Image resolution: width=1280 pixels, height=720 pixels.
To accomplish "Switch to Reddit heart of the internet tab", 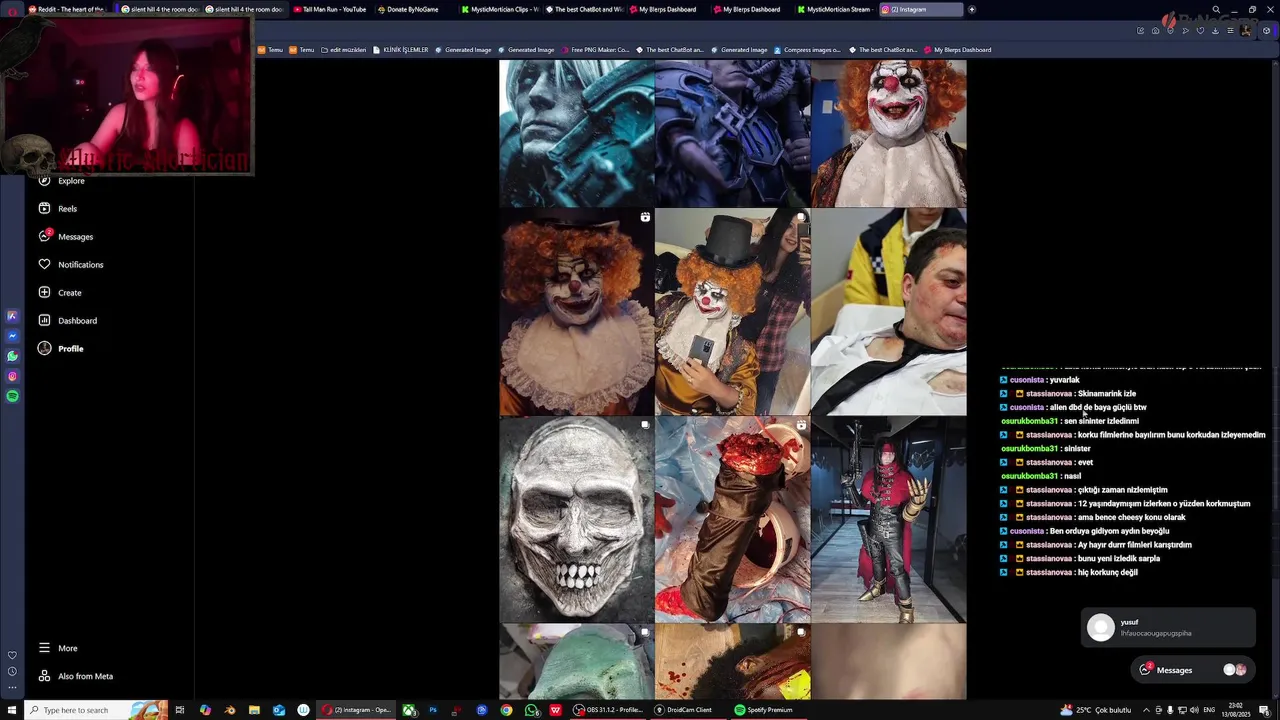I will click(68, 9).
